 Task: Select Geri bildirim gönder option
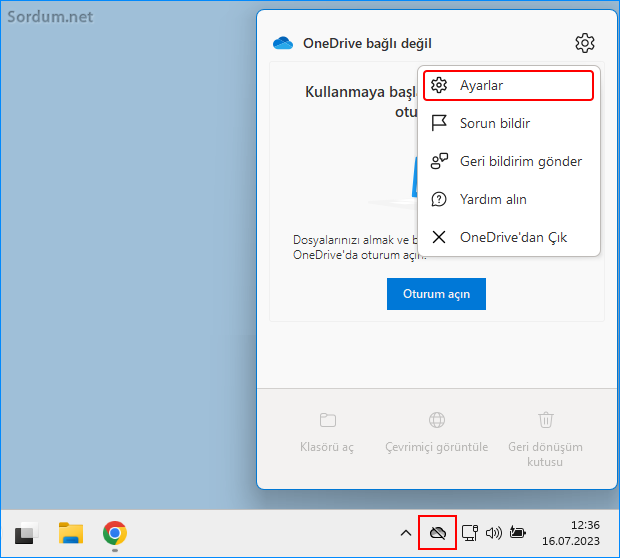[x=508, y=161]
